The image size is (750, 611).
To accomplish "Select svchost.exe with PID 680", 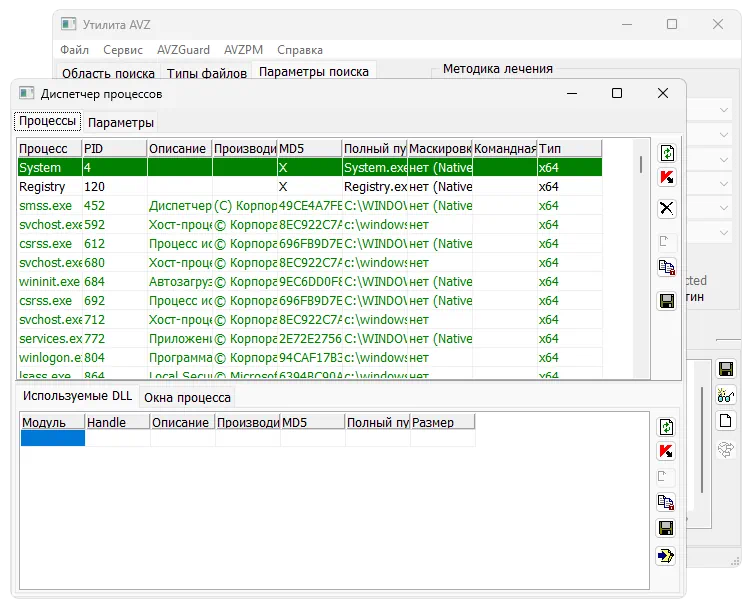I will pos(309,263).
